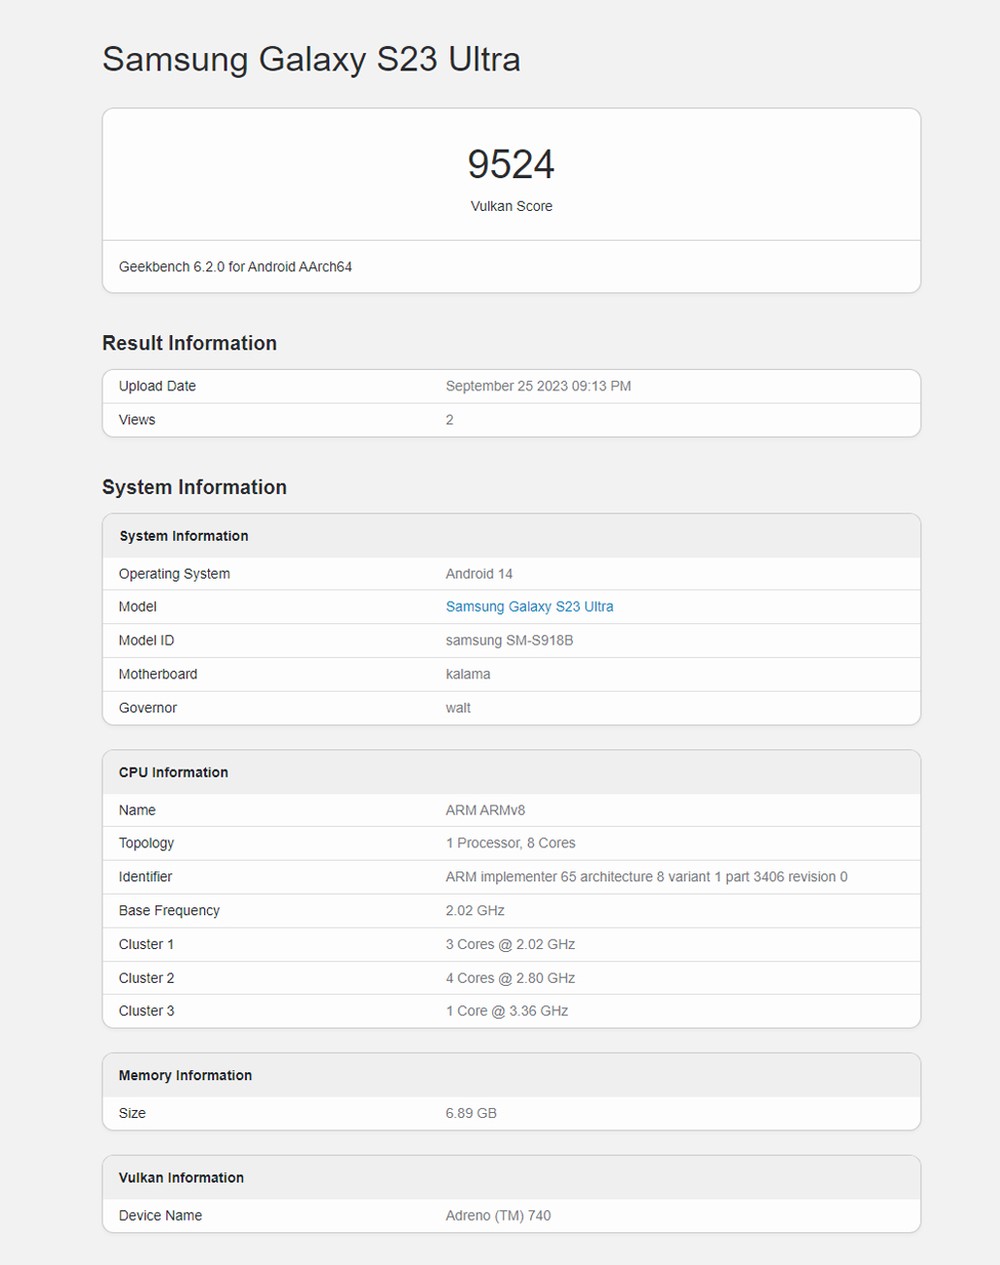Click the Samsung Galaxy S23 Ultra page title
The height and width of the screenshot is (1265, 1000).
click(311, 59)
